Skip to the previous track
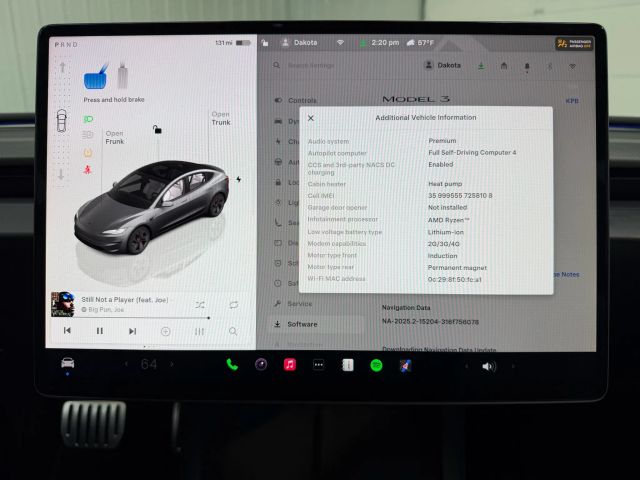 [67, 331]
